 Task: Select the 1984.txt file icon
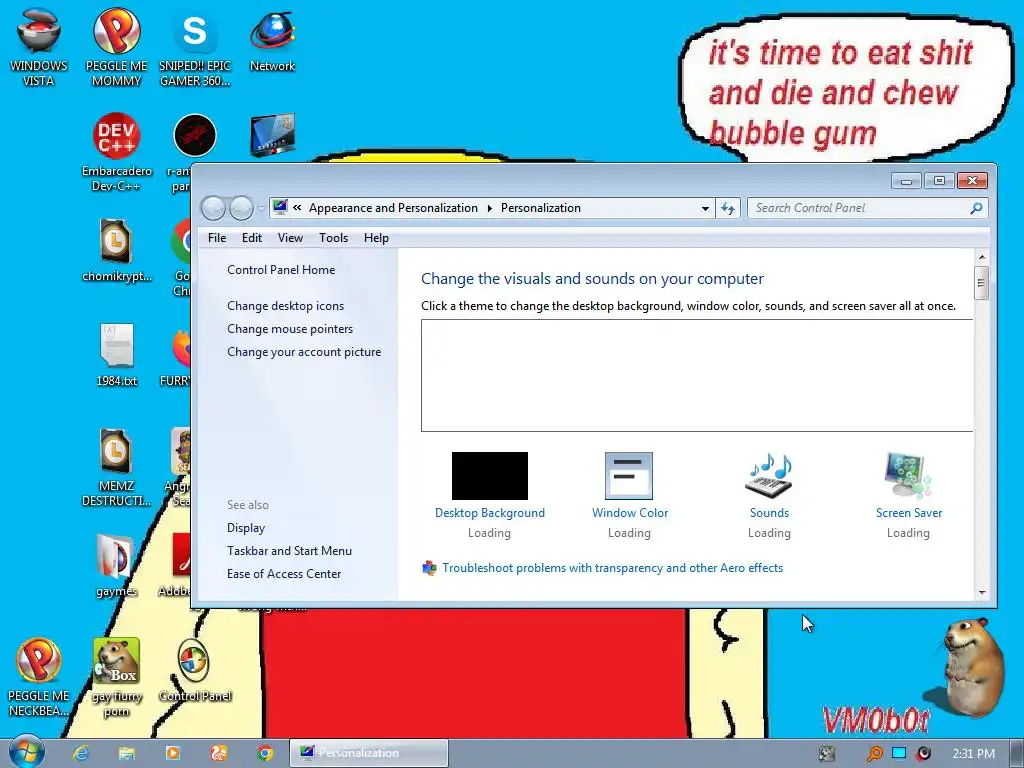click(116, 355)
